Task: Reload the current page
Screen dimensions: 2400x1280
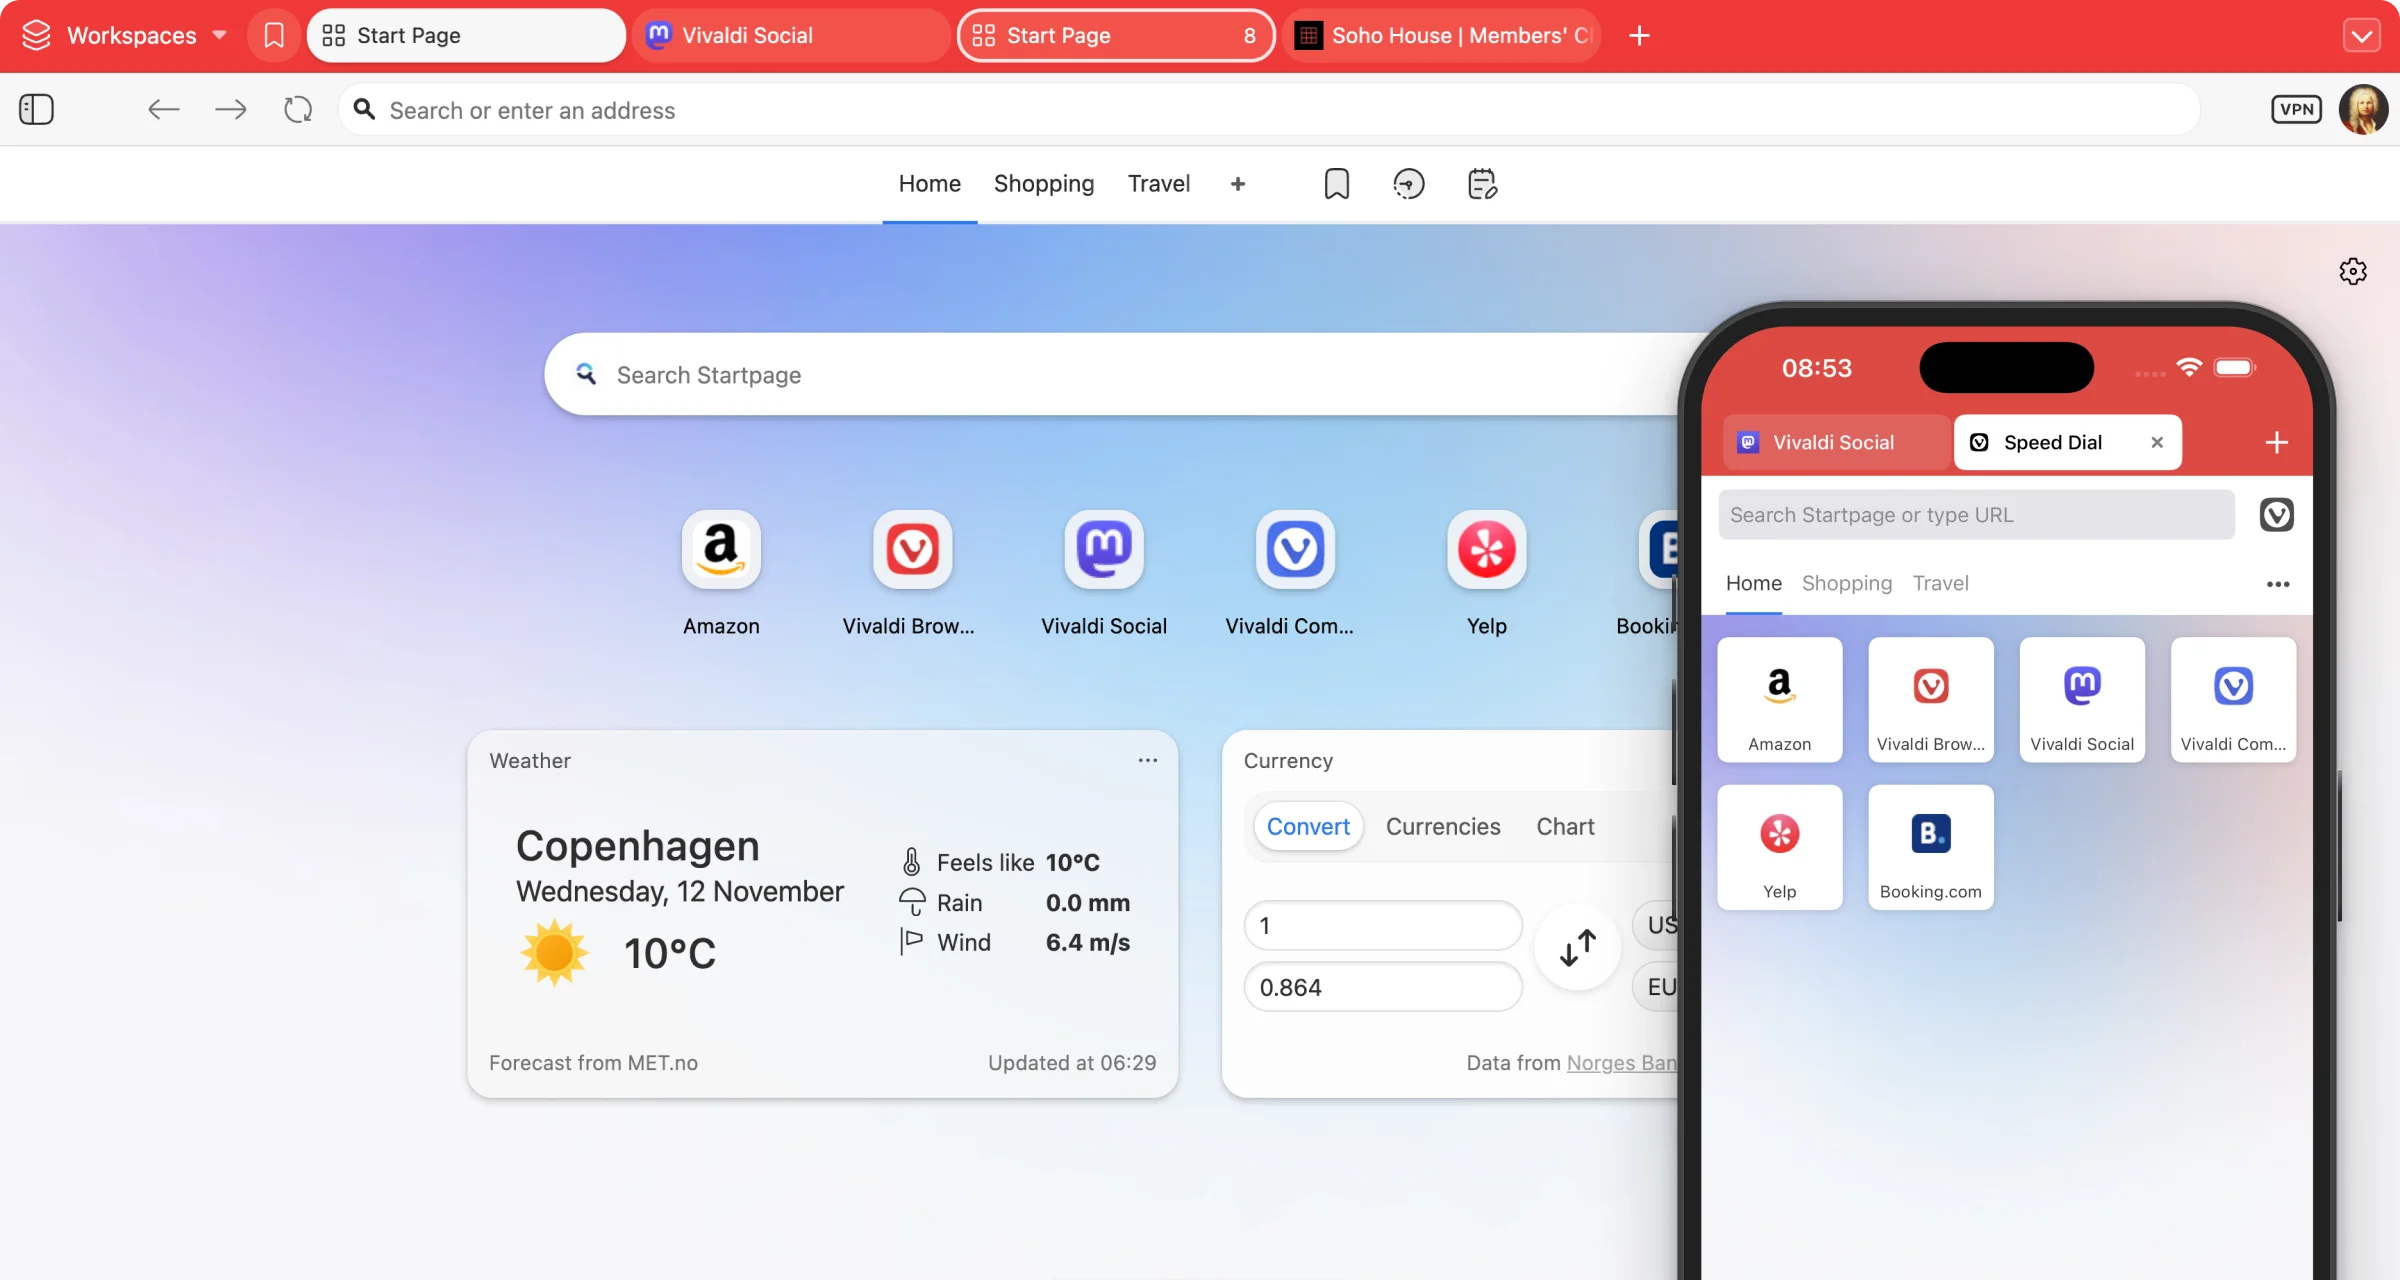Action: pos(297,109)
